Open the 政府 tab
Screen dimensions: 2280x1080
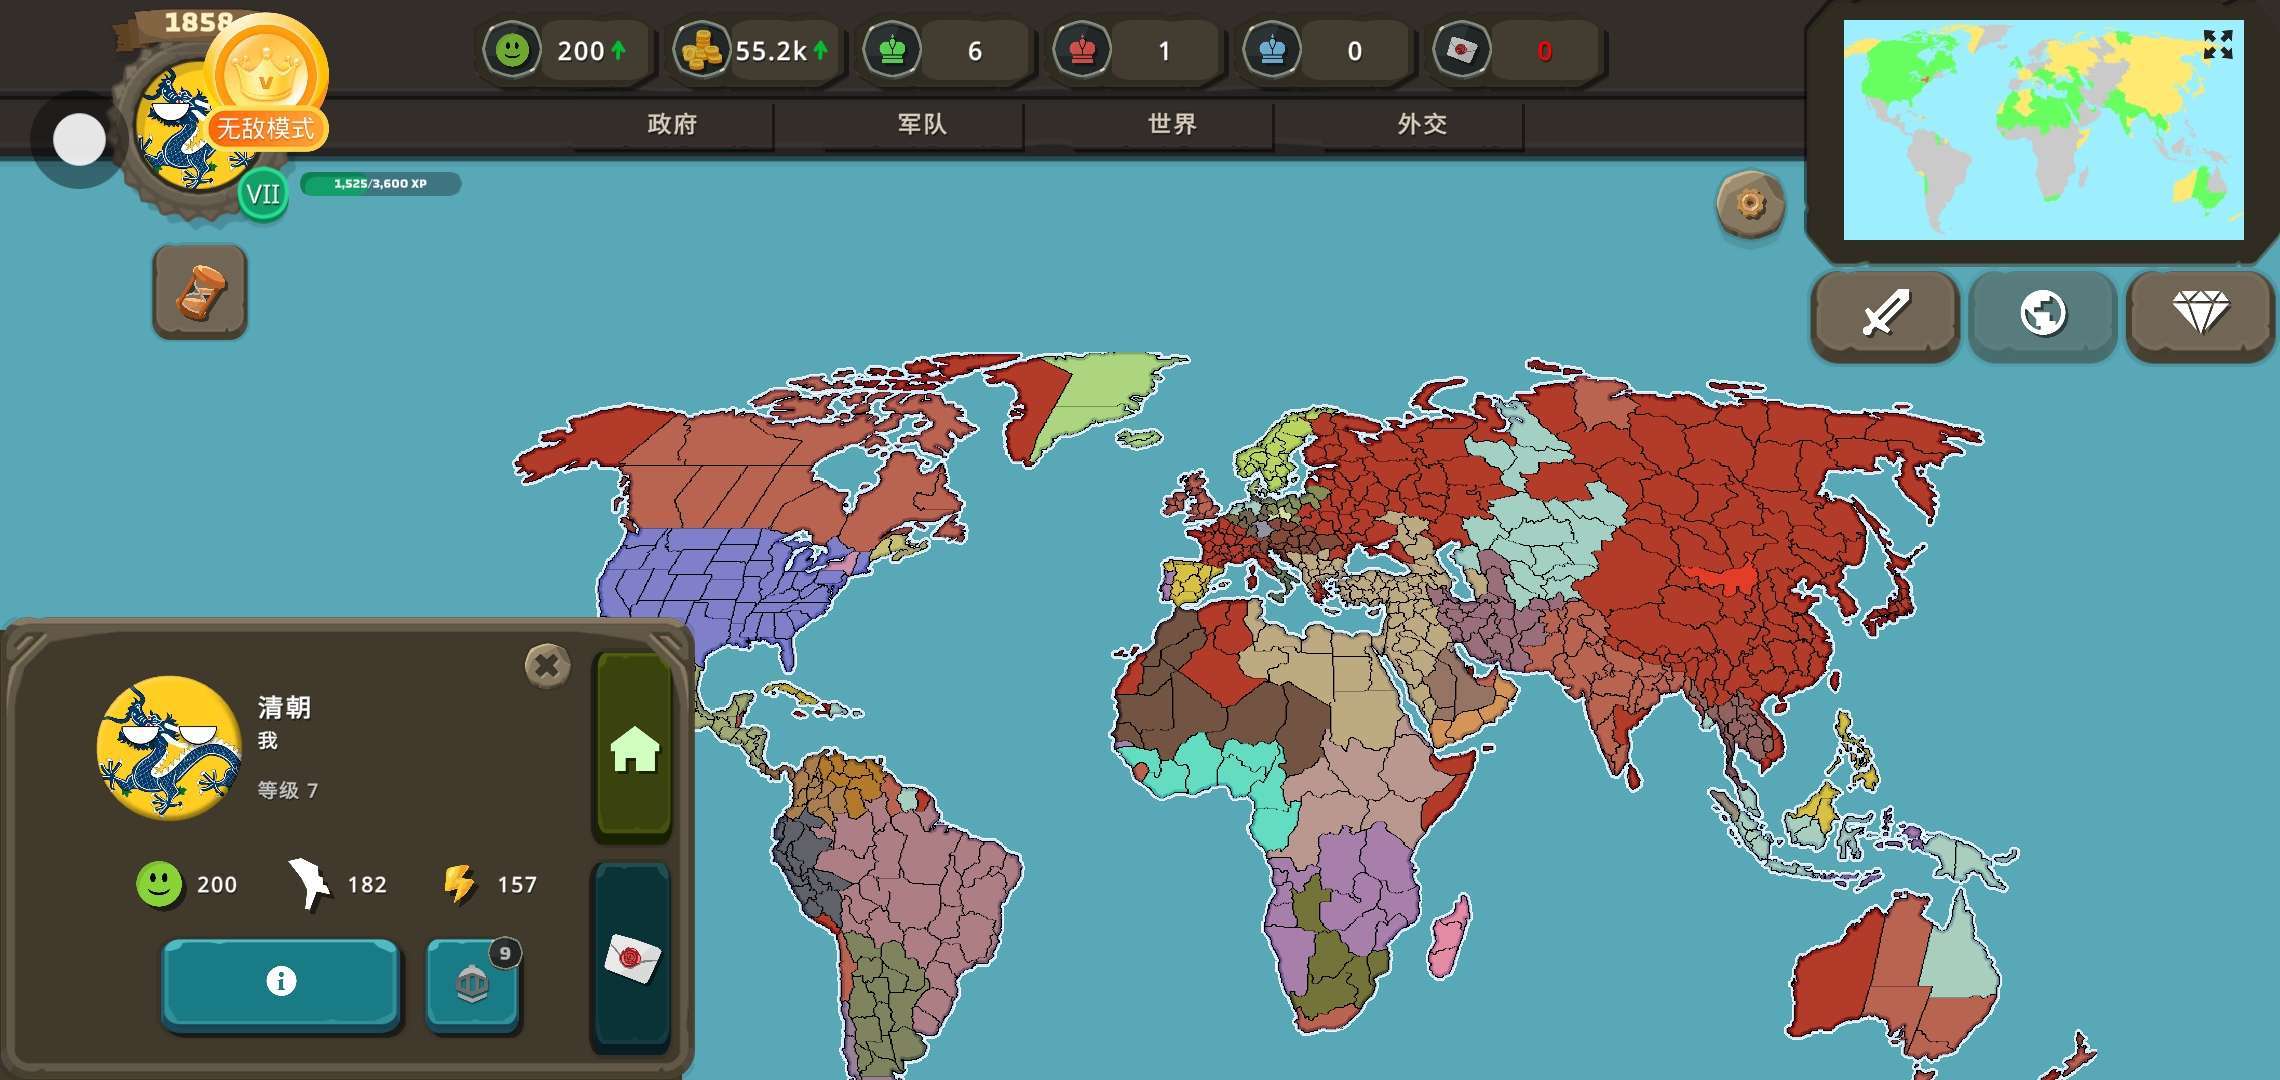pos(672,124)
